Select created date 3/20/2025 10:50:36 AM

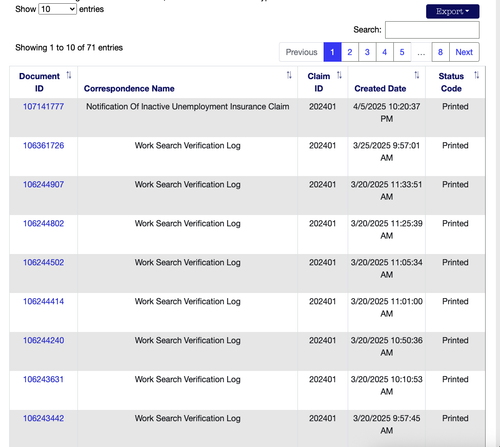pos(387,347)
